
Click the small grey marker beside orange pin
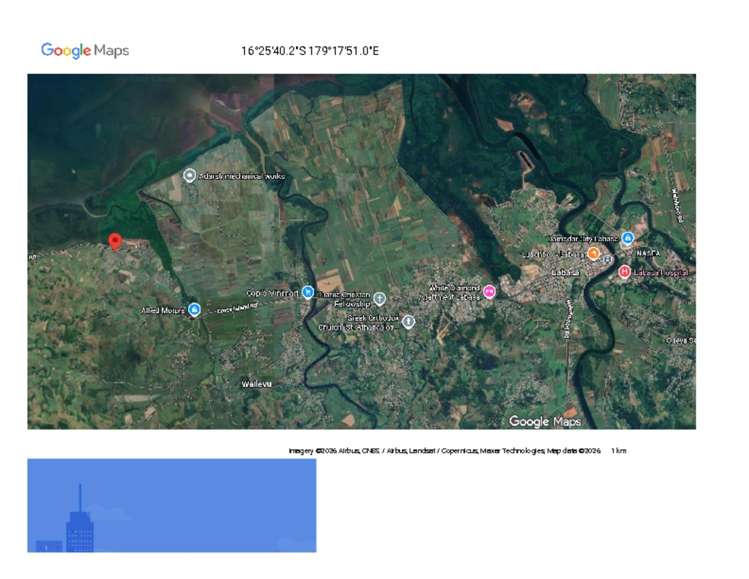click(x=607, y=259)
